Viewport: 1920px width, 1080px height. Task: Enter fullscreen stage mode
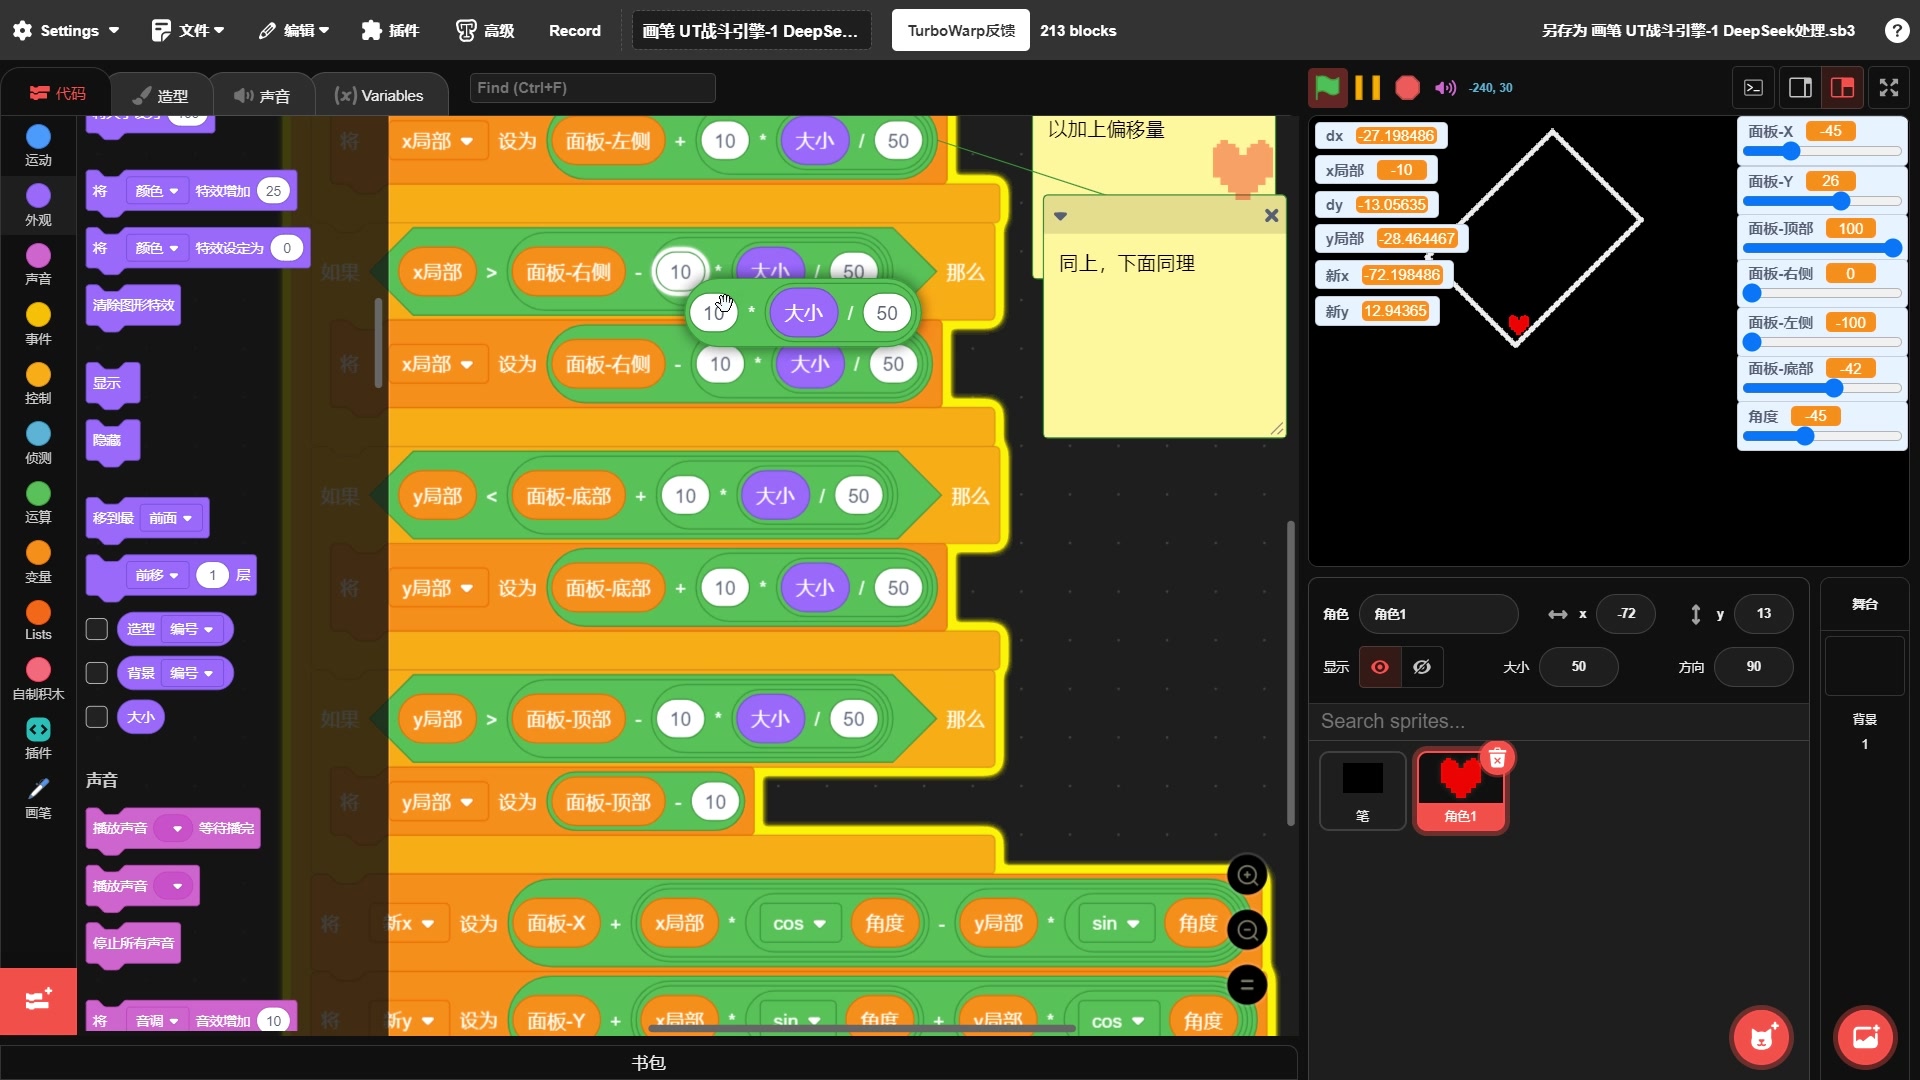pyautogui.click(x=1888, y=88)
